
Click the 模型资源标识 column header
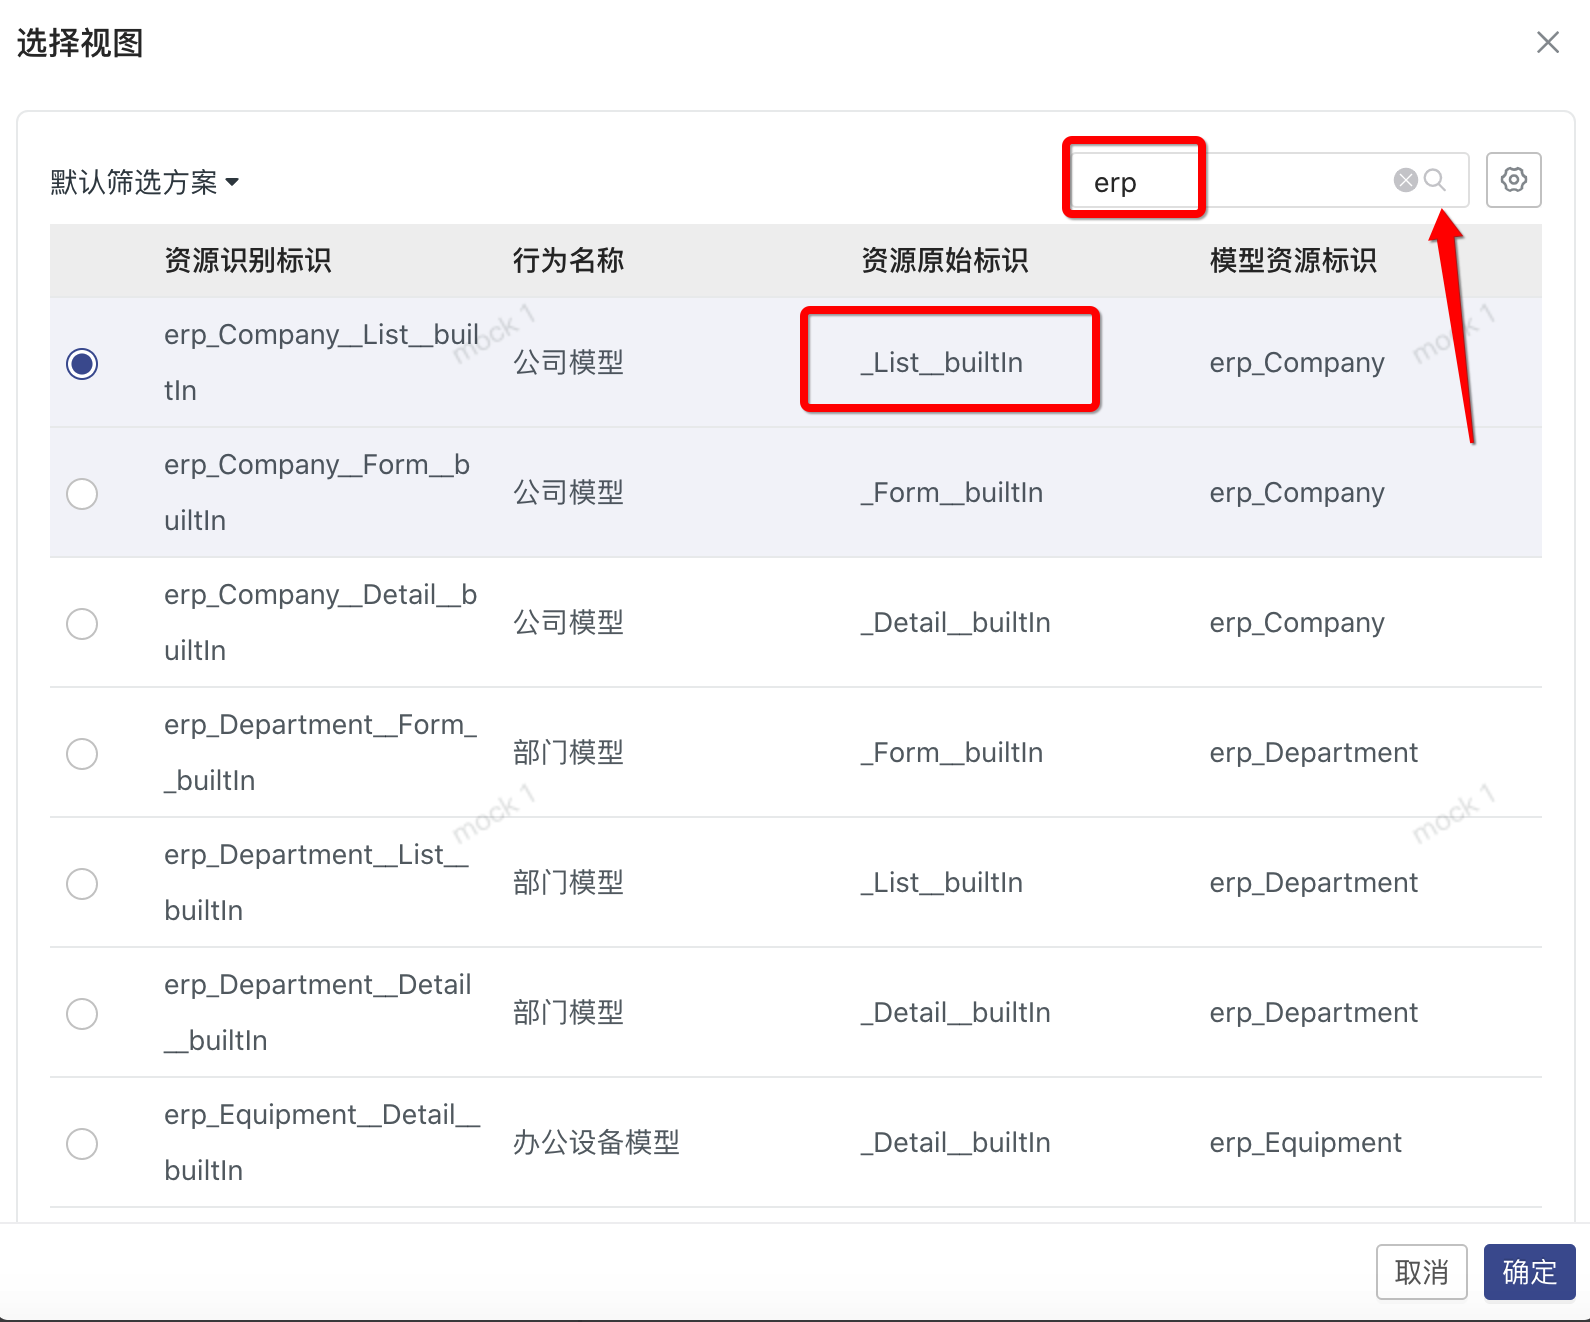tap(1292, 261)
